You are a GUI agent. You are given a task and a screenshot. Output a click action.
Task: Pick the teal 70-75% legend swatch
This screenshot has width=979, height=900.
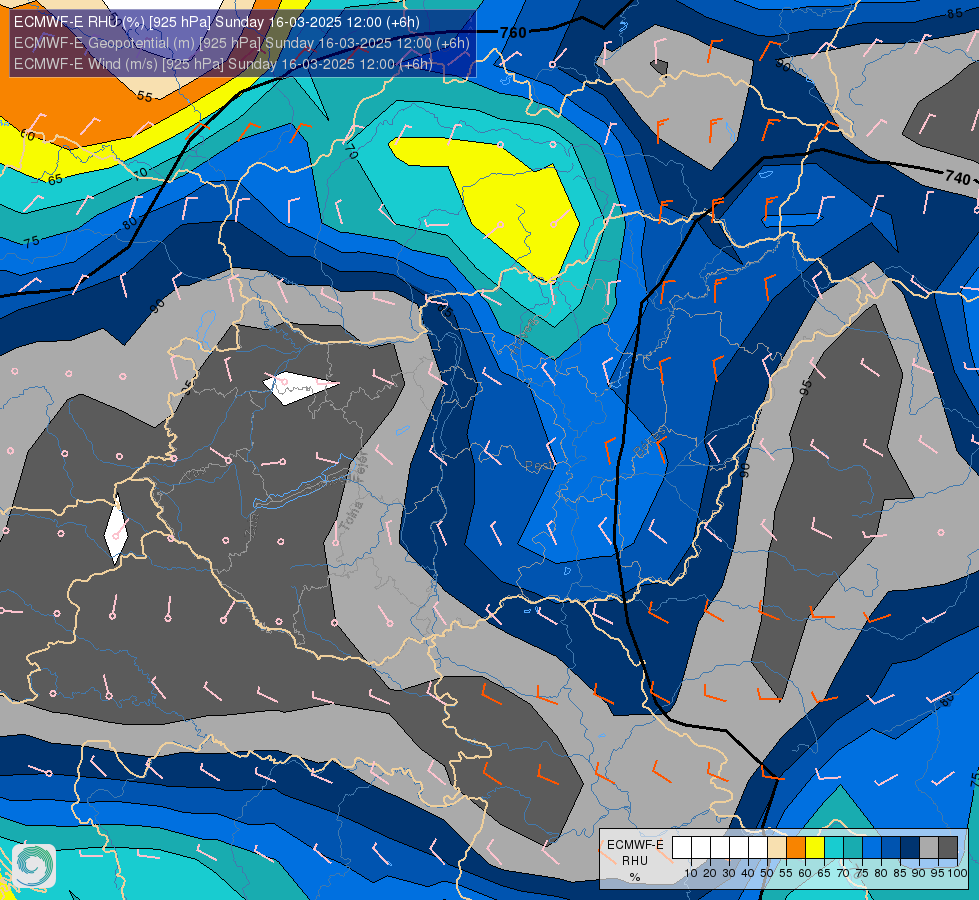853,847
